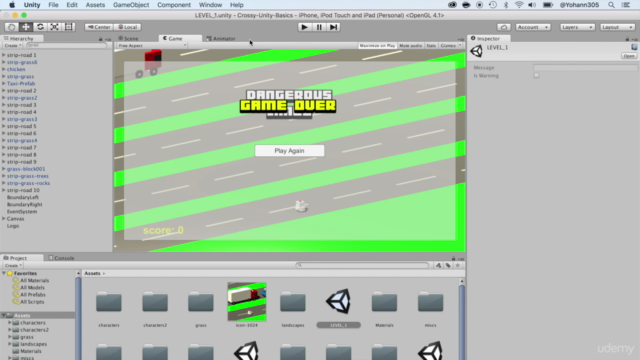Open the Gizmos dropdown
The width and height of the screenshot is (640, 360).
[451, 46]
